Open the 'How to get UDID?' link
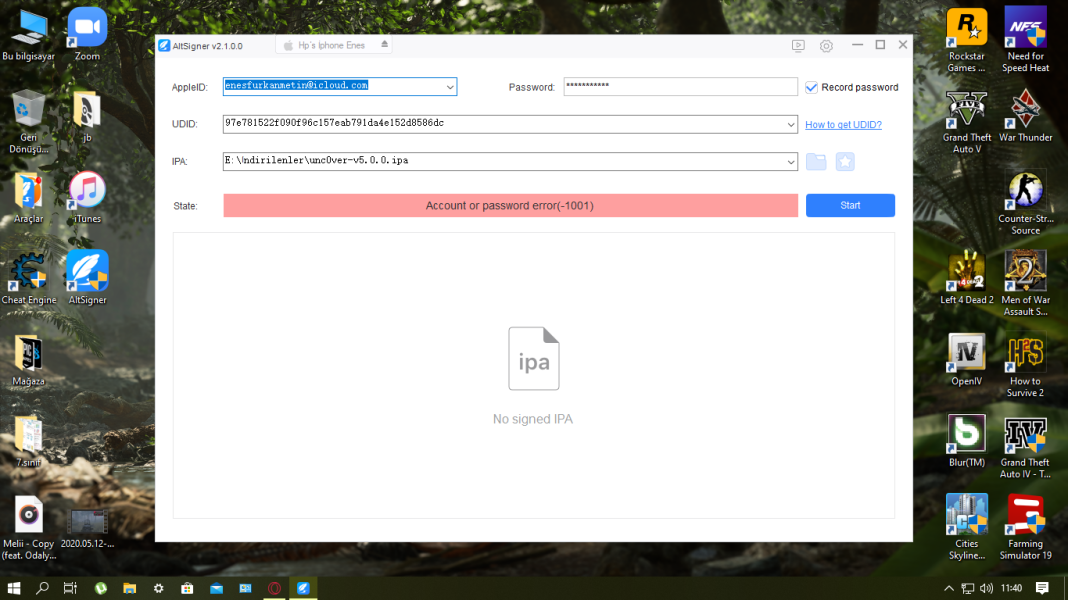Screen dimensions: 1068x600 point(843,125)
